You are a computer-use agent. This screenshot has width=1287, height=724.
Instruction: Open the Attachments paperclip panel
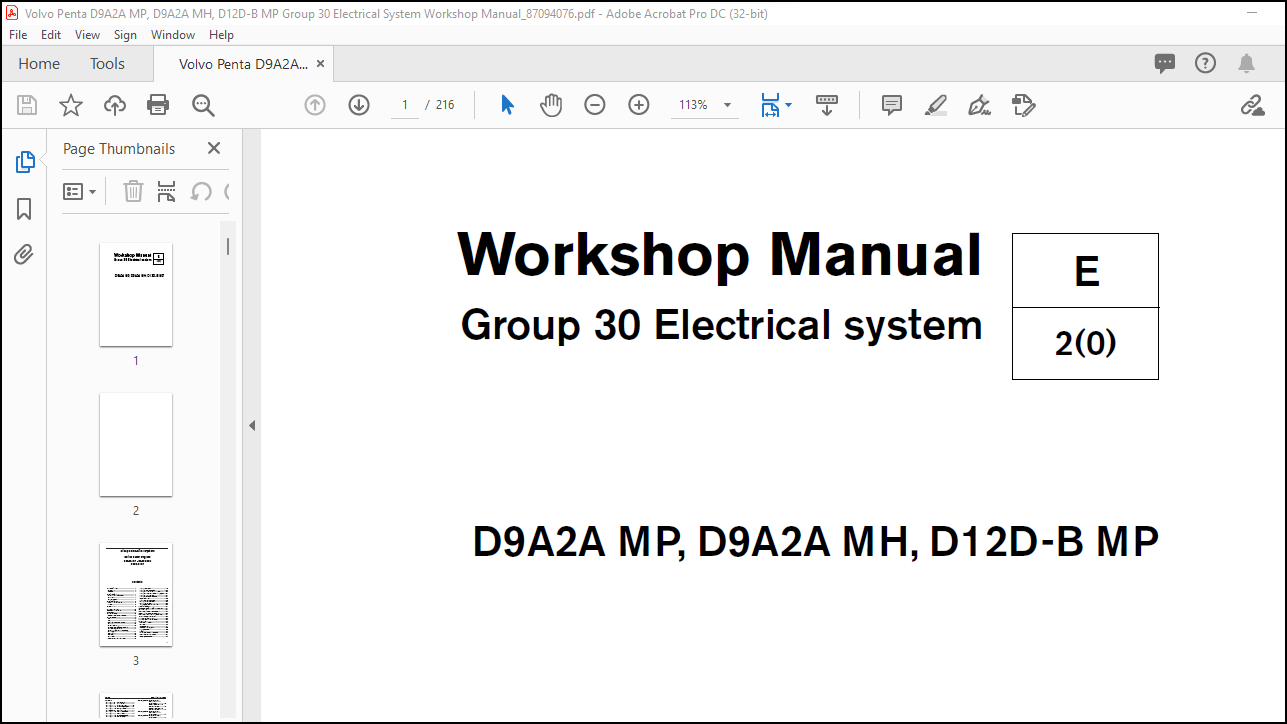(x=24, y=255)
